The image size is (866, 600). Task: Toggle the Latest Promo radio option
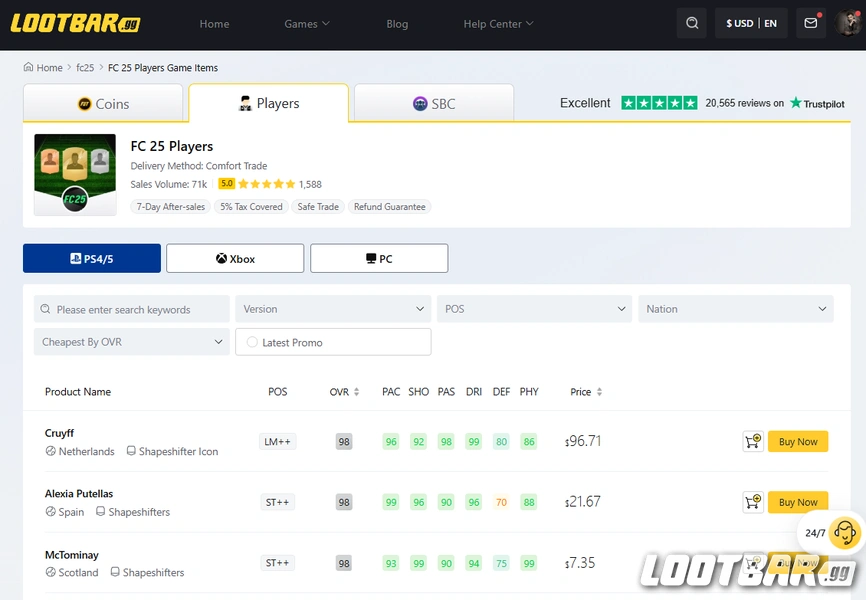pyautogui.click(x=252, y=342)
